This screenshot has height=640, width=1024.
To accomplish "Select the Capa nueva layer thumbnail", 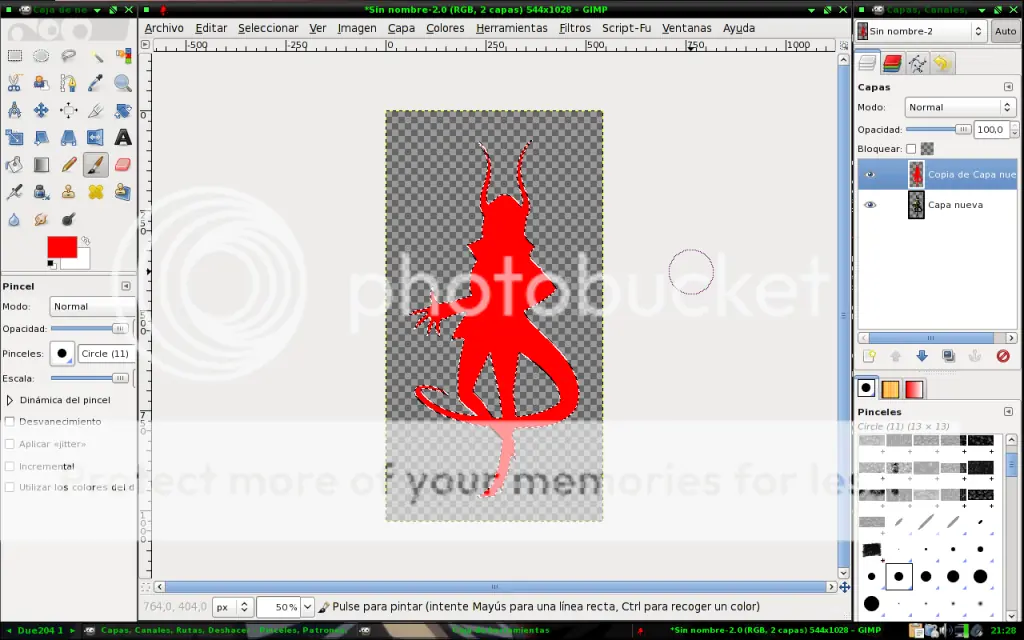I will [x=916, y=205].
